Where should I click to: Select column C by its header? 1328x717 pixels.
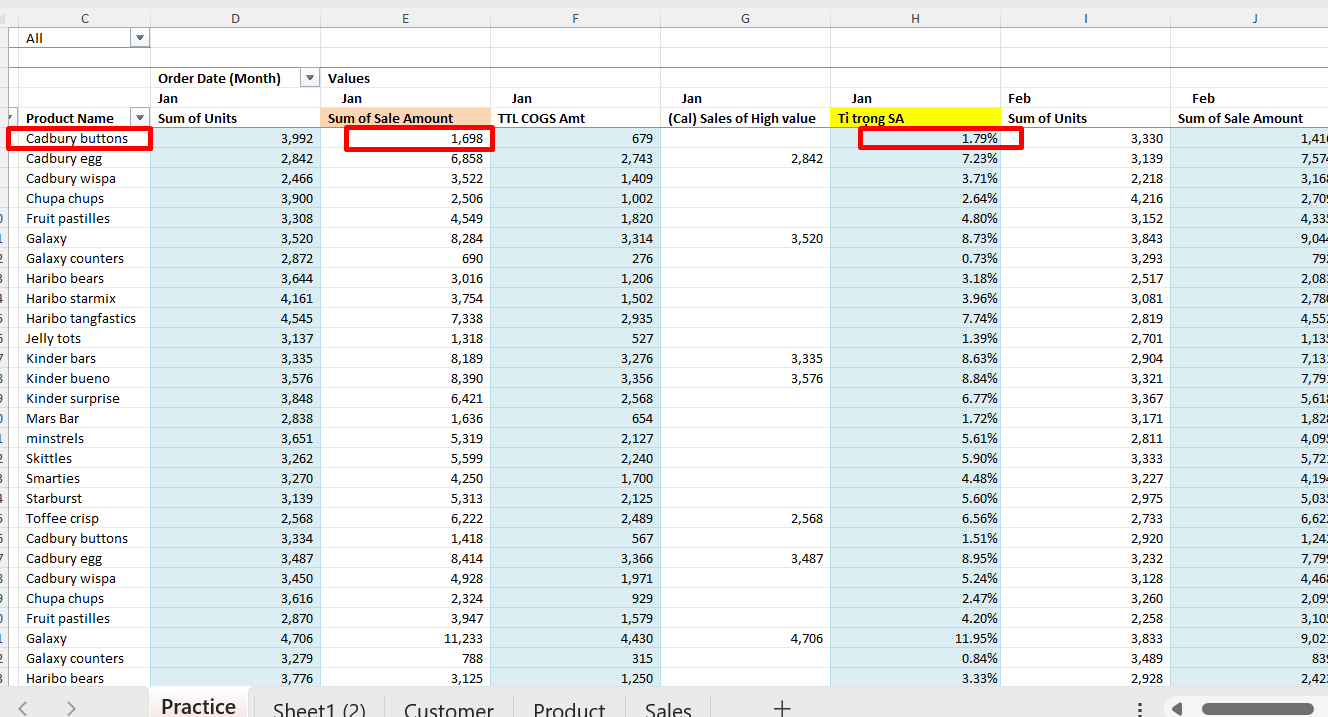pyautogui.click(x=84, y=18)
